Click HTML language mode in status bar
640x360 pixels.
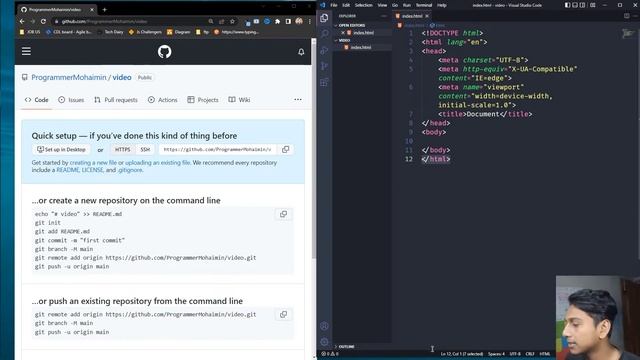[x=545, y=354]
